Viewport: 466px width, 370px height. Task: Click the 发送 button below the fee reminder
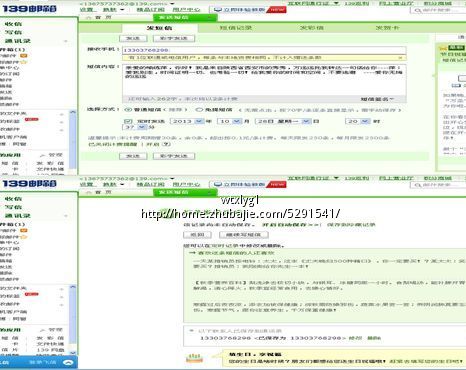(x=133, y=156)
